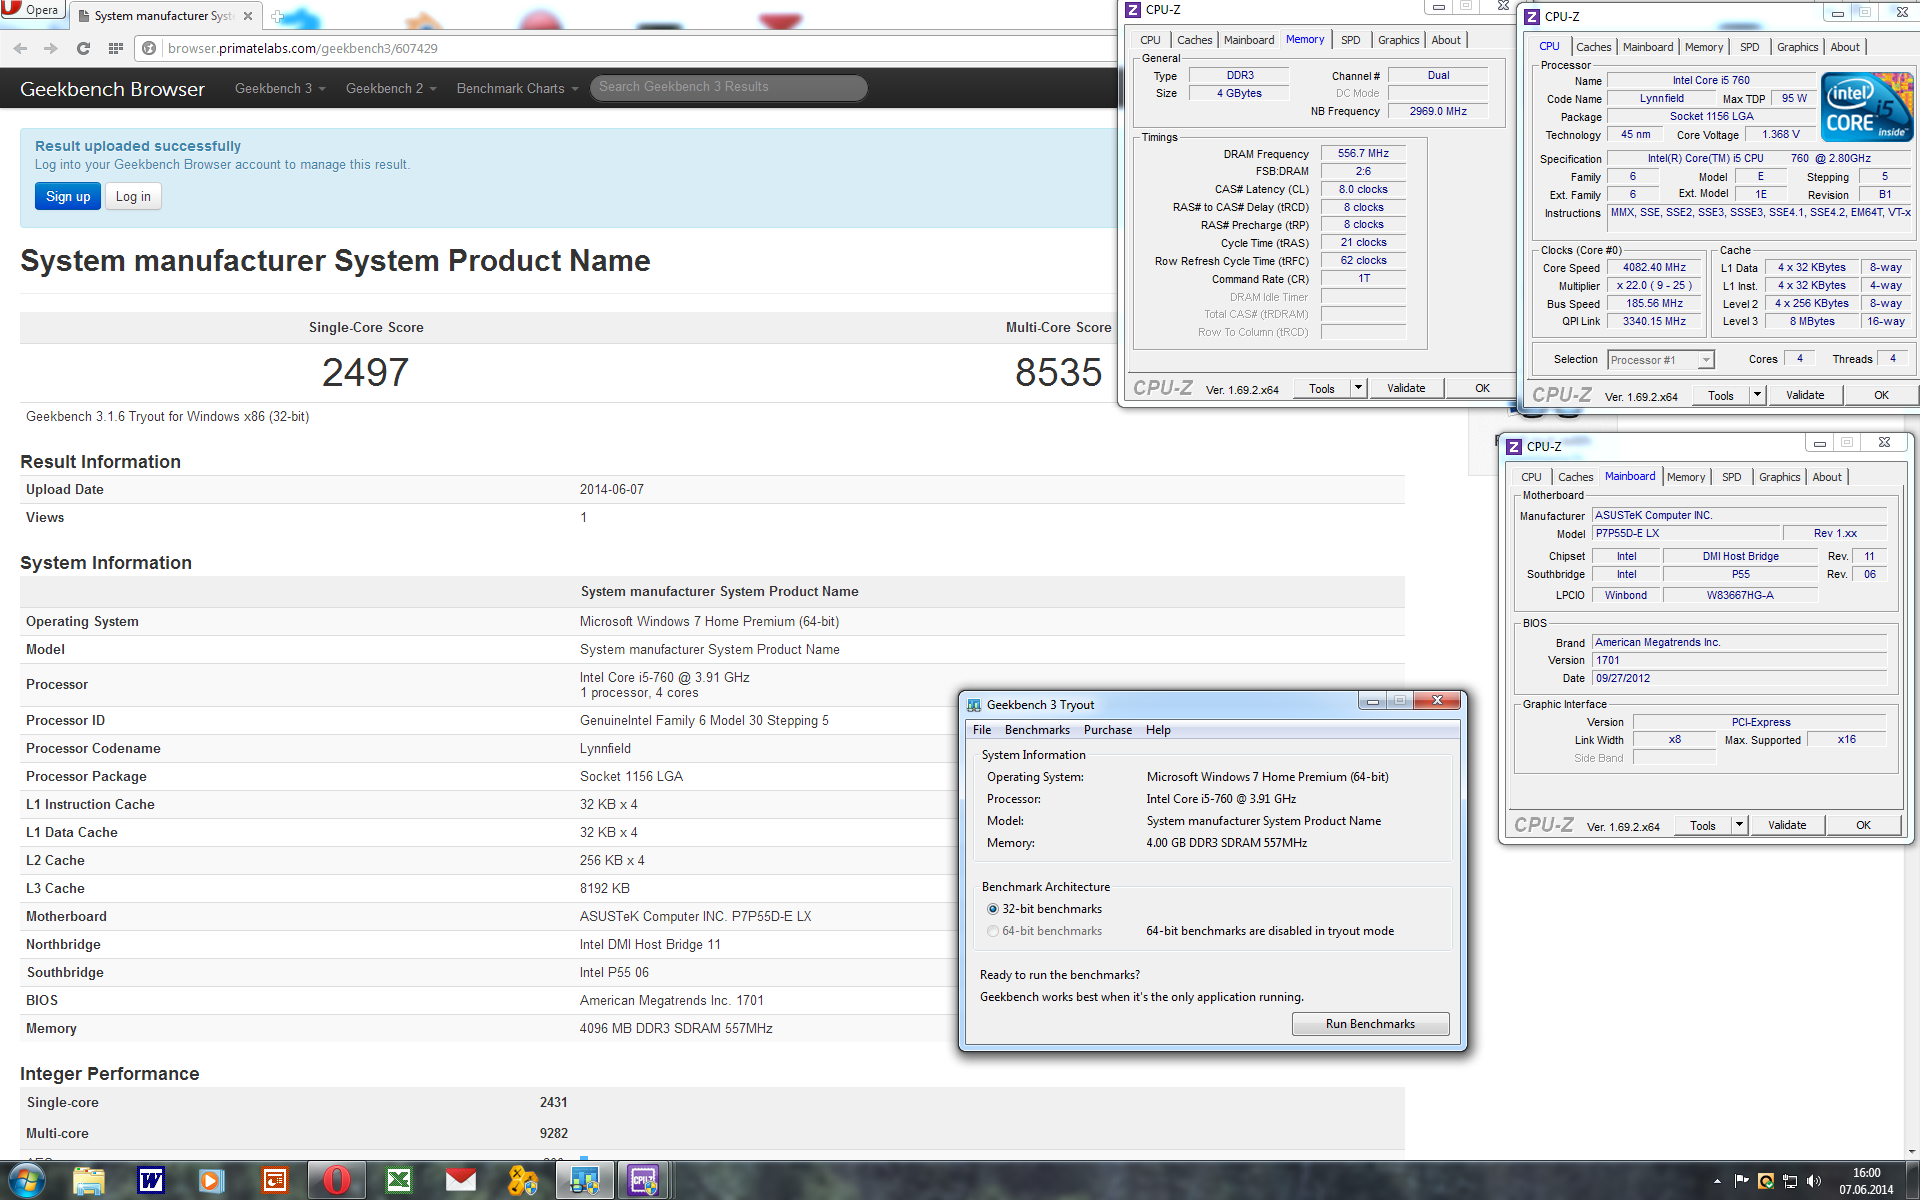Close the System manufacturer browser tab
This screenshot has height=1200, width=1920.
248,16
